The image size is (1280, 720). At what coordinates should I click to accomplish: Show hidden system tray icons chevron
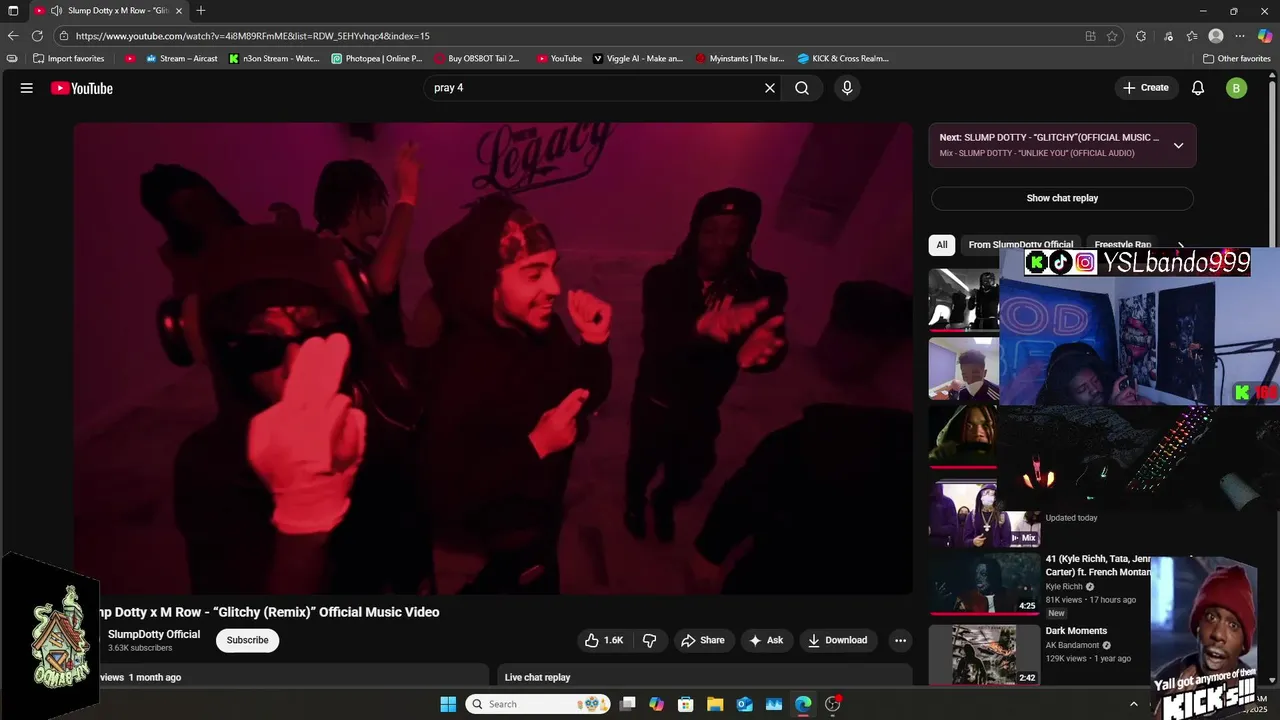1134,704
